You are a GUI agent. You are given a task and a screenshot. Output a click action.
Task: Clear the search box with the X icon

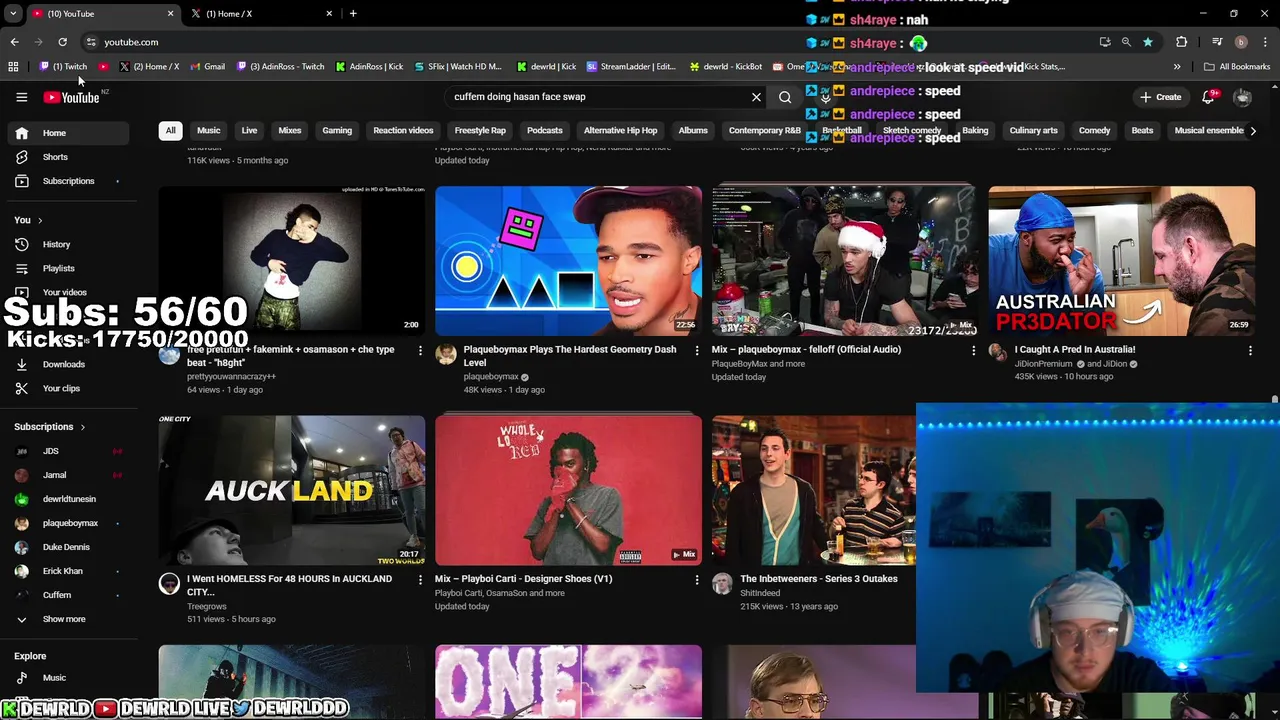pos(756,97)
